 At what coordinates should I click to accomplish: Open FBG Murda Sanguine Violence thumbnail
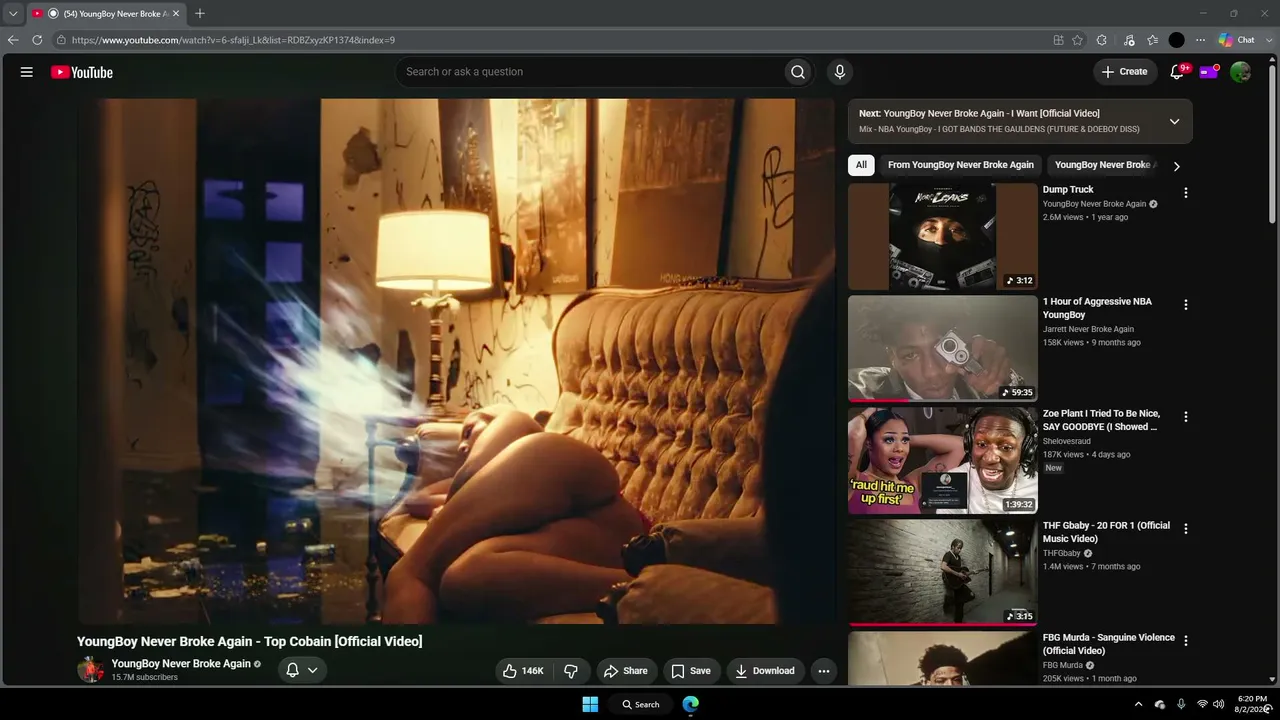943,658
